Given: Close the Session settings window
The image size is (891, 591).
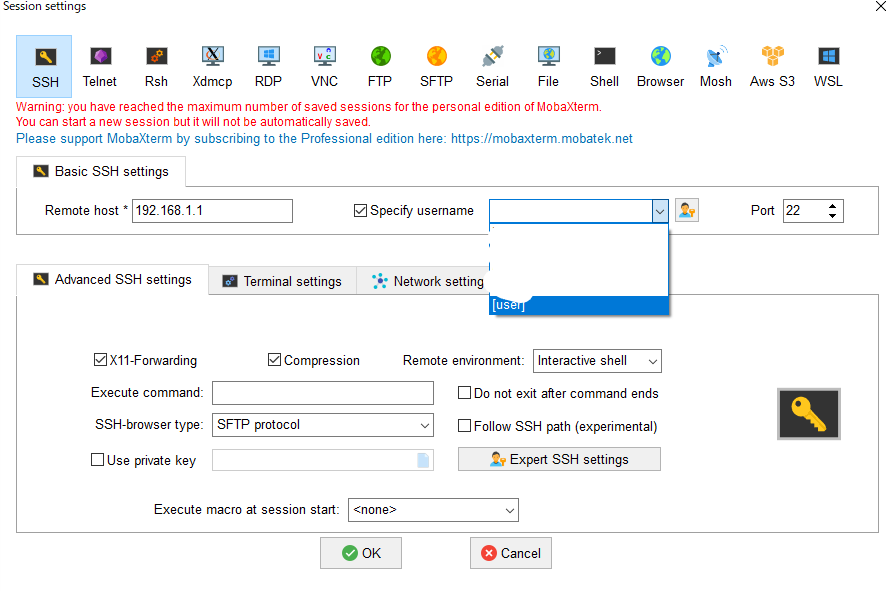Looking at the screenshot, I should pyautogui.click(x=880, y=6).
